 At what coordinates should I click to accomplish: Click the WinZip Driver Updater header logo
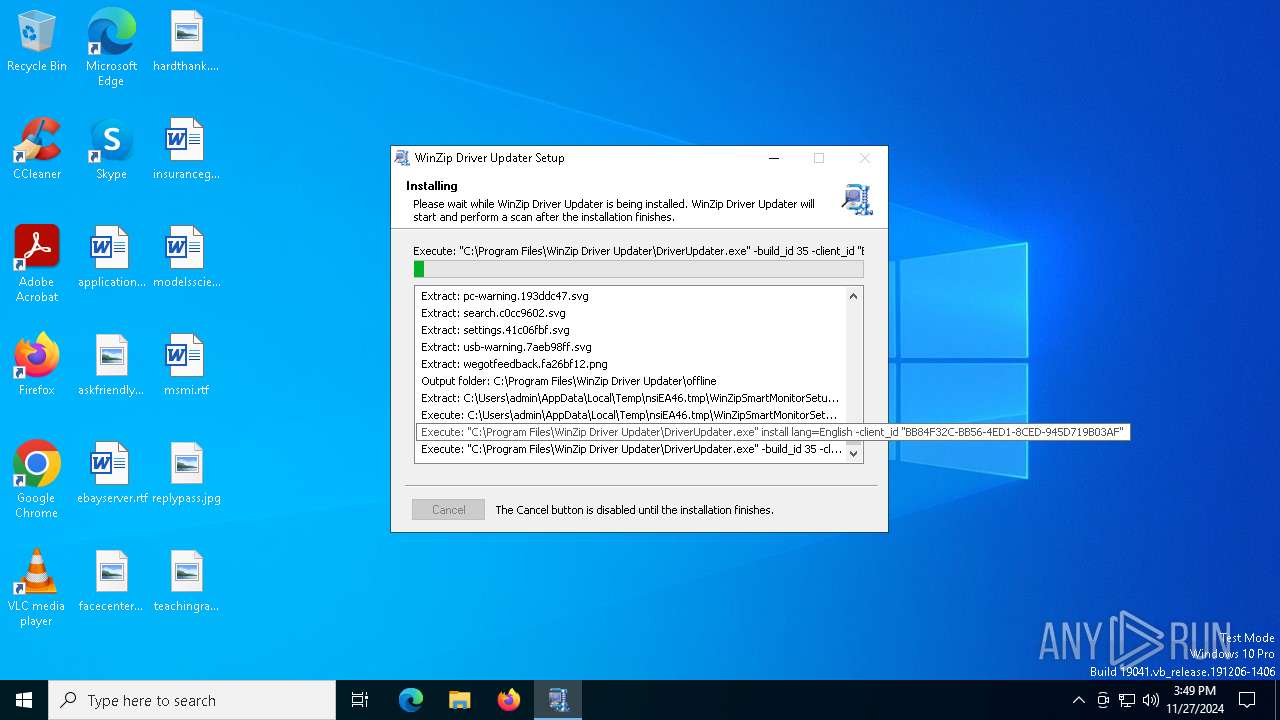pyautogui.click(x=857, y=199)
